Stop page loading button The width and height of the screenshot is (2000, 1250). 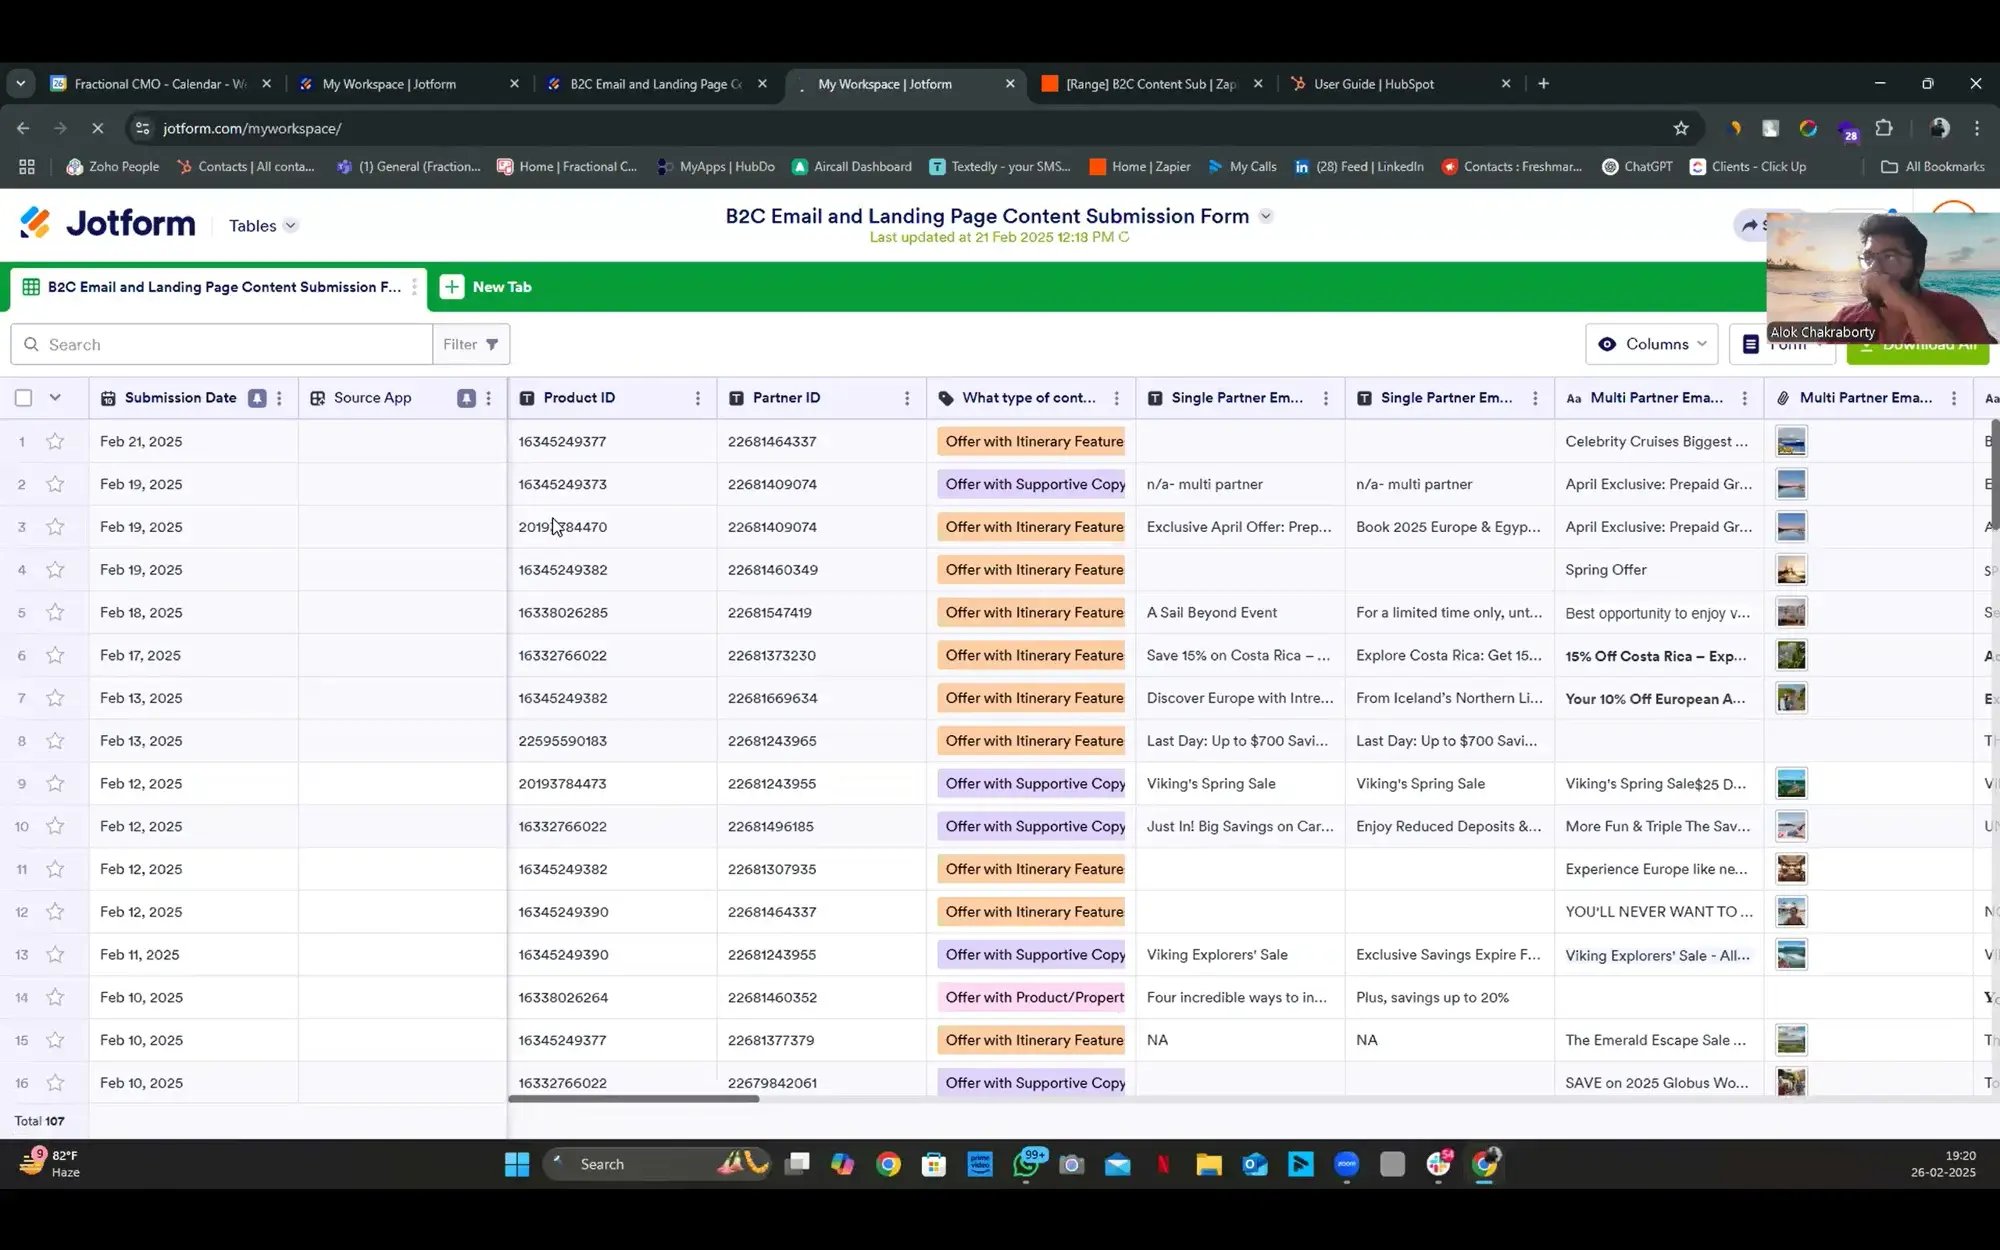coord(97,128)
